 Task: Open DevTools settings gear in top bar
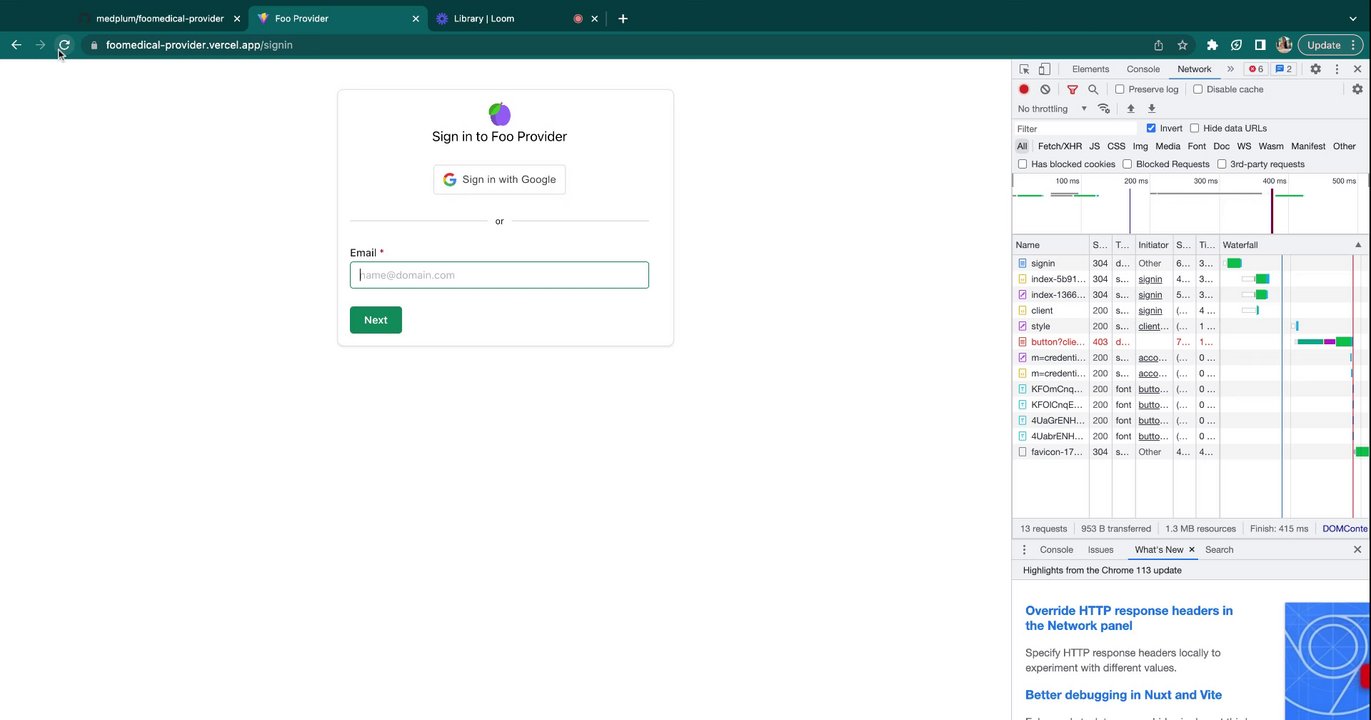1315,69
